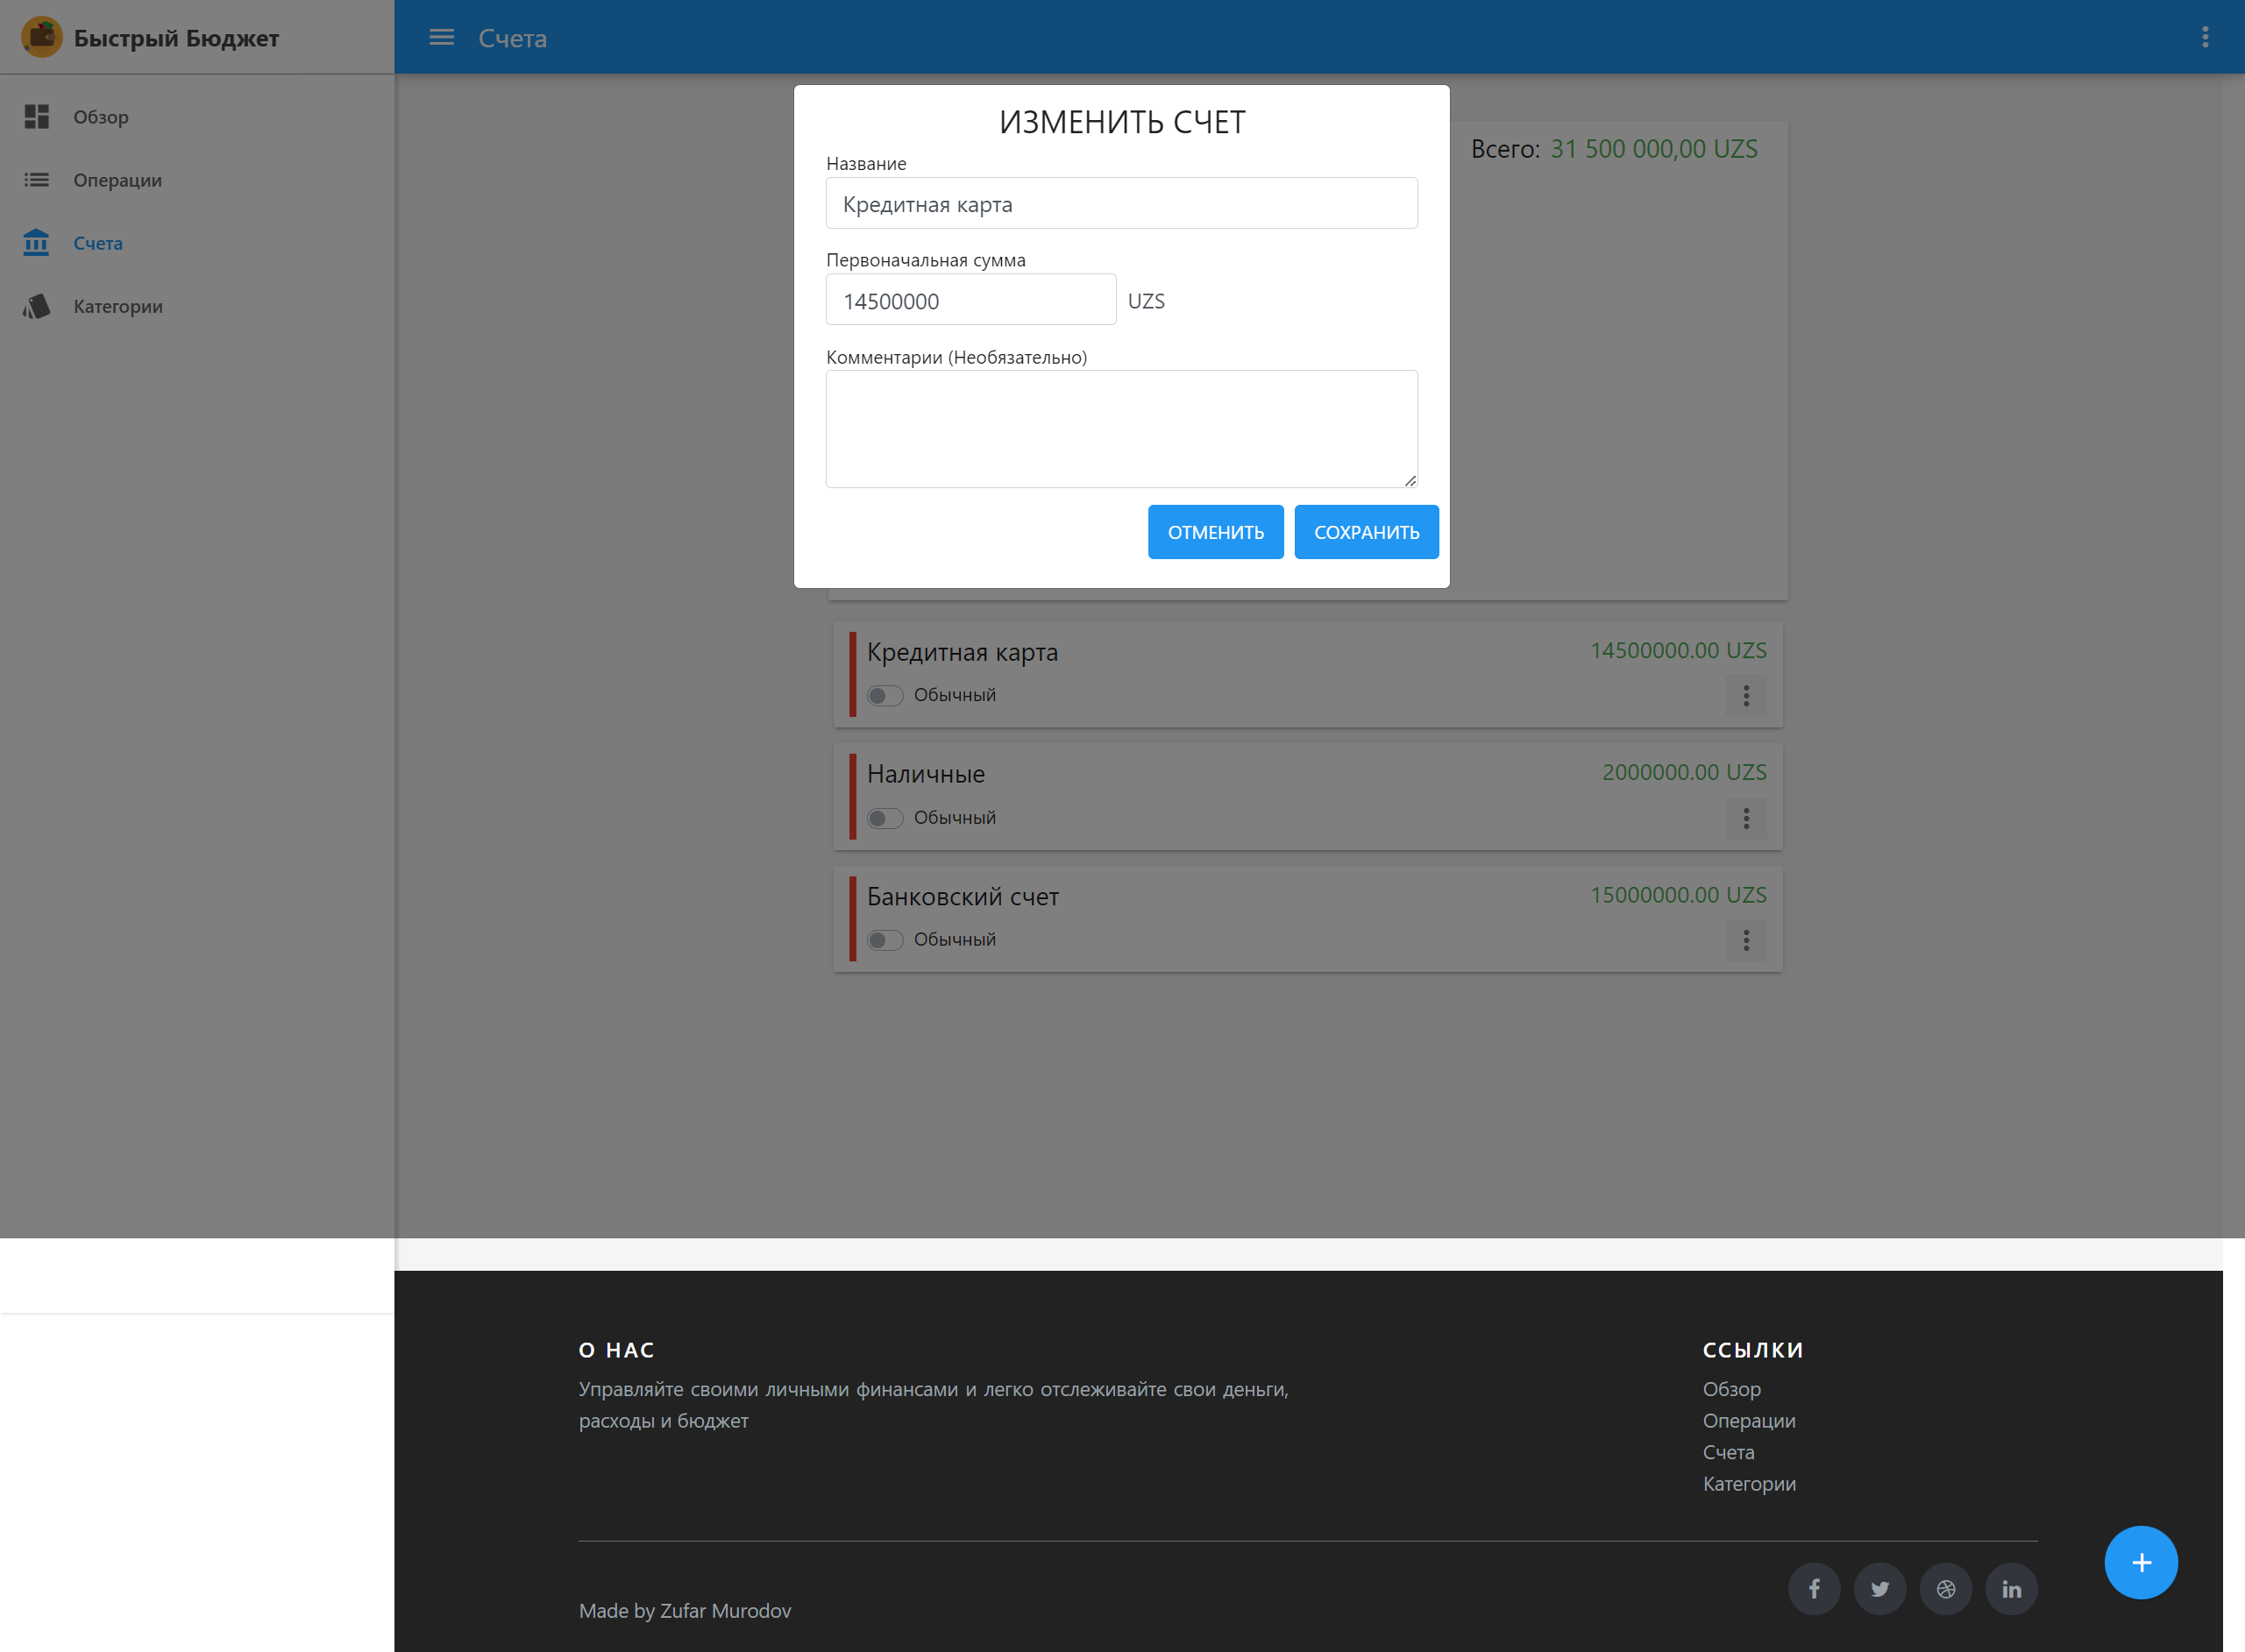Click the Dribbble social icon in footer
Image resolution: width=2245 pixels, height=1652 pixels.
click(1945, 1588)
